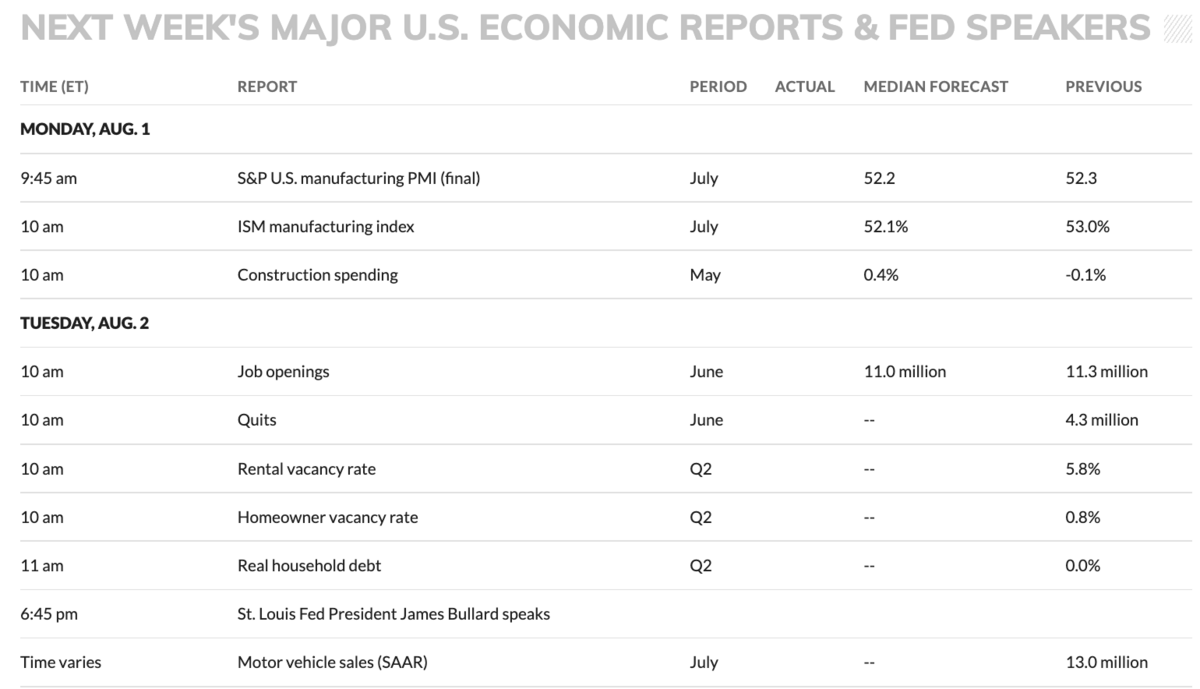
Task: Click the MONDAY, AUG. 1 date heading
Action: [x=85, y=130]
